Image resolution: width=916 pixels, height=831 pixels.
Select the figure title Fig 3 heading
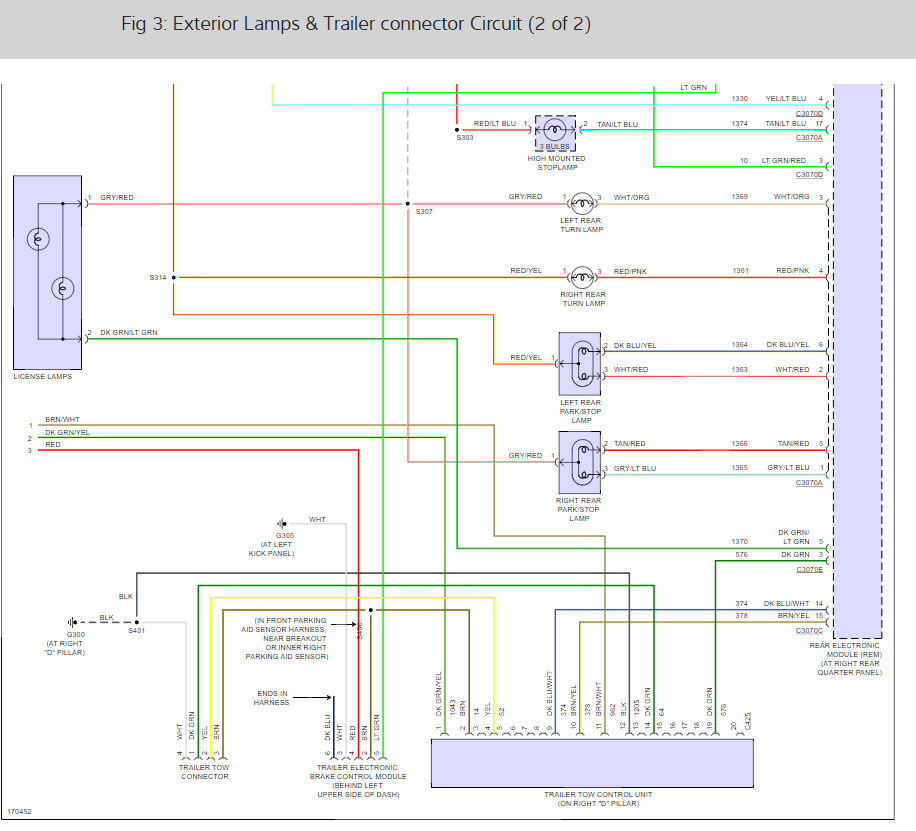[x=356, y=23]
